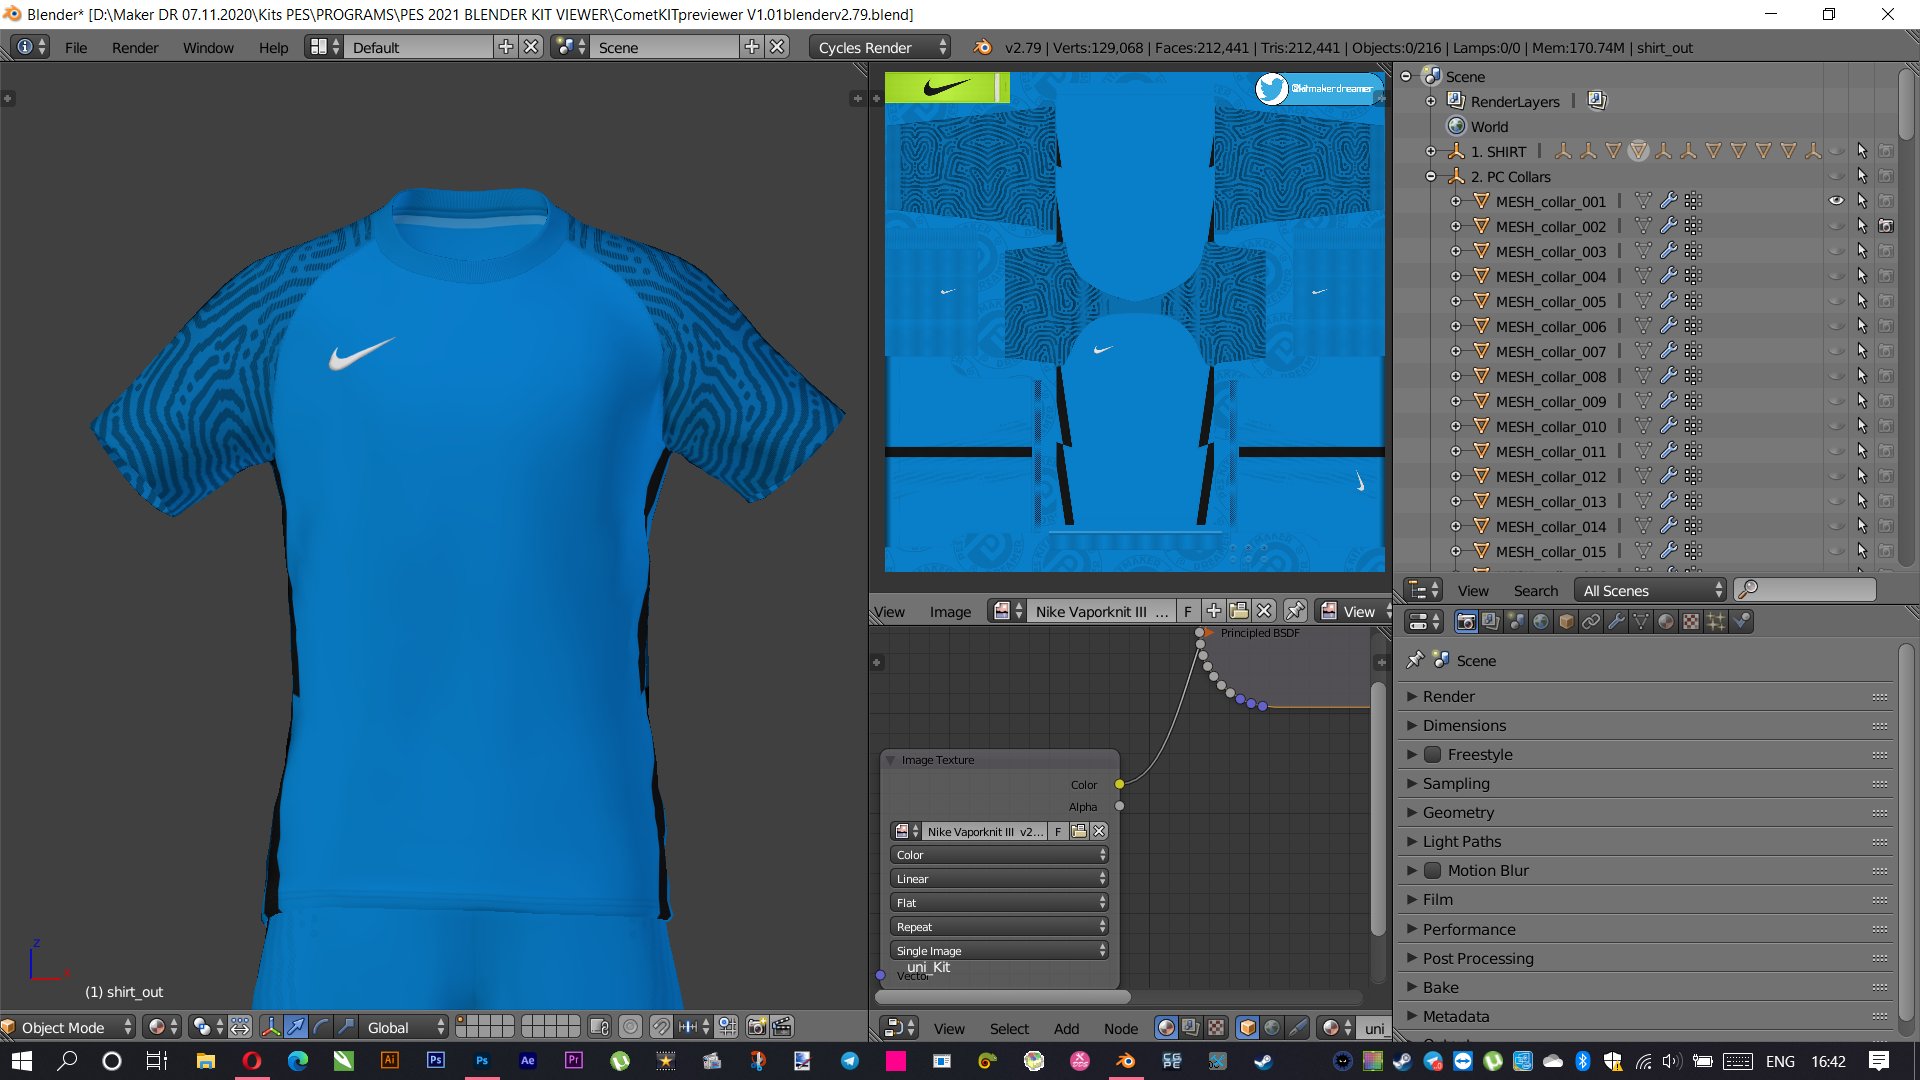Enable the Motion Blur checkbox
Image resolution: width=1920 pixels, height=1080 pixels.
pos(1432,871)
